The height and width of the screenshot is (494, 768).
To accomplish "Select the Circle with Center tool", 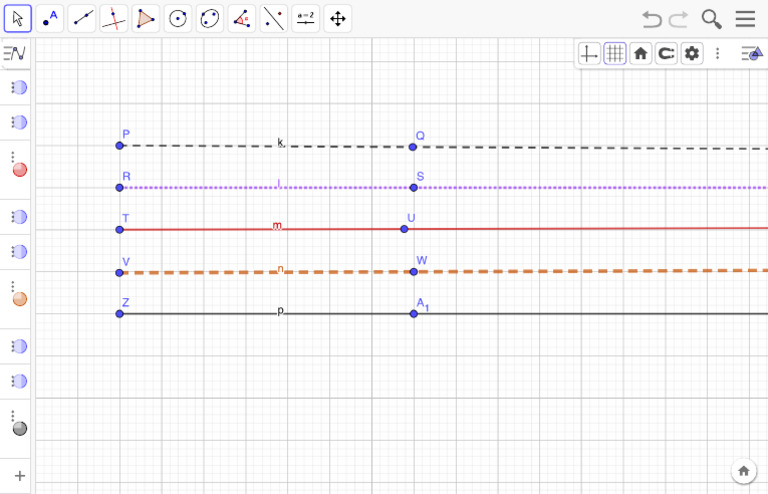I will point(178,19).
